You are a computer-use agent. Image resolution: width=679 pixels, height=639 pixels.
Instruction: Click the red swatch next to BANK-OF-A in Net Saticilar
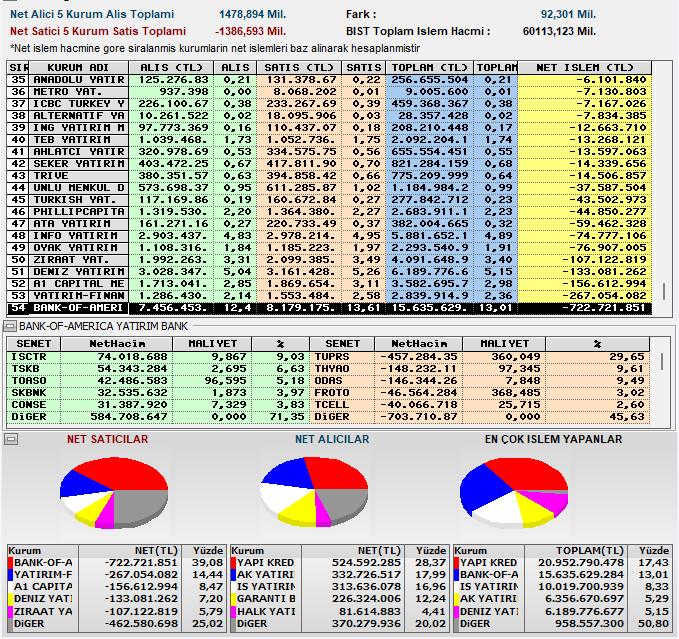10,563
